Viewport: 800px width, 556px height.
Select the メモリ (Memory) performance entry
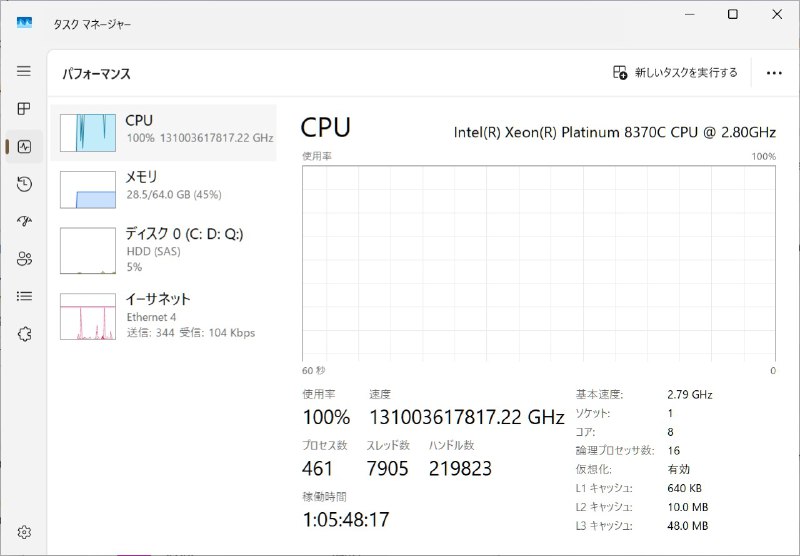163,189
